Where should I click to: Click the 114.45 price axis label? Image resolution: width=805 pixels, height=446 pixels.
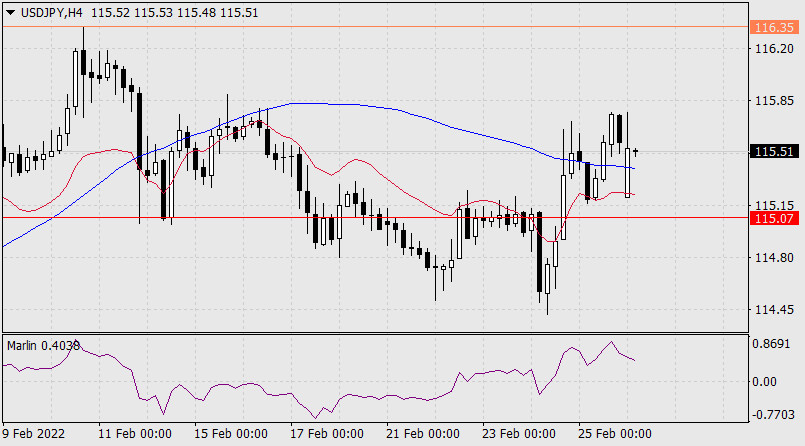pyautogui.click(x=774, y=309)
